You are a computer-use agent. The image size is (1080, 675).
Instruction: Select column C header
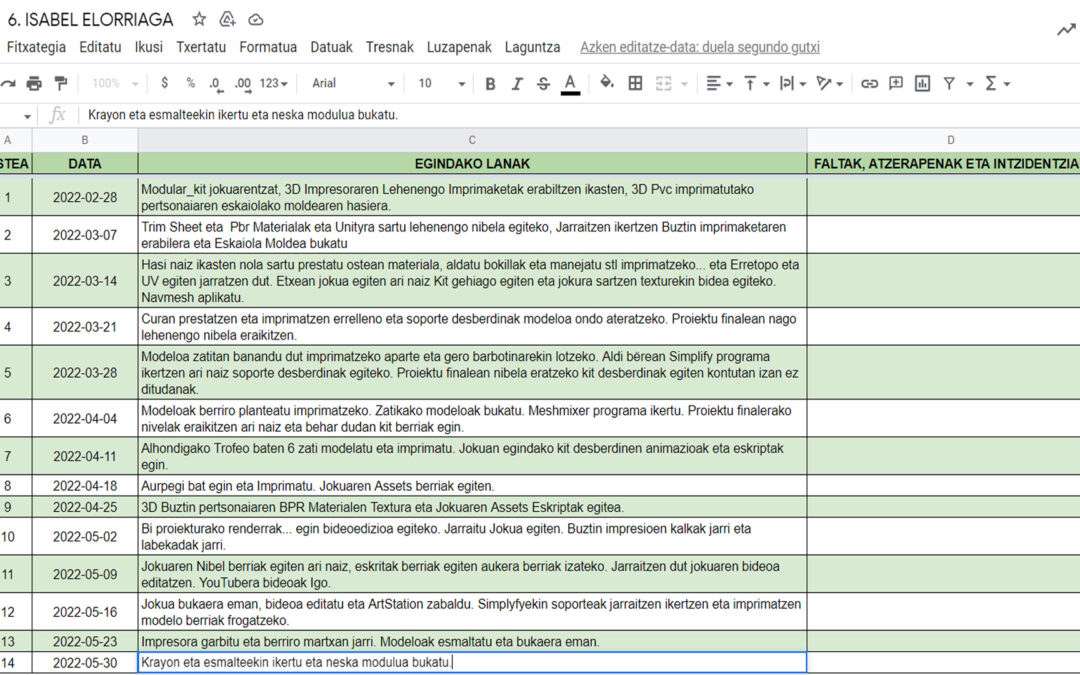tap(472, 140)
